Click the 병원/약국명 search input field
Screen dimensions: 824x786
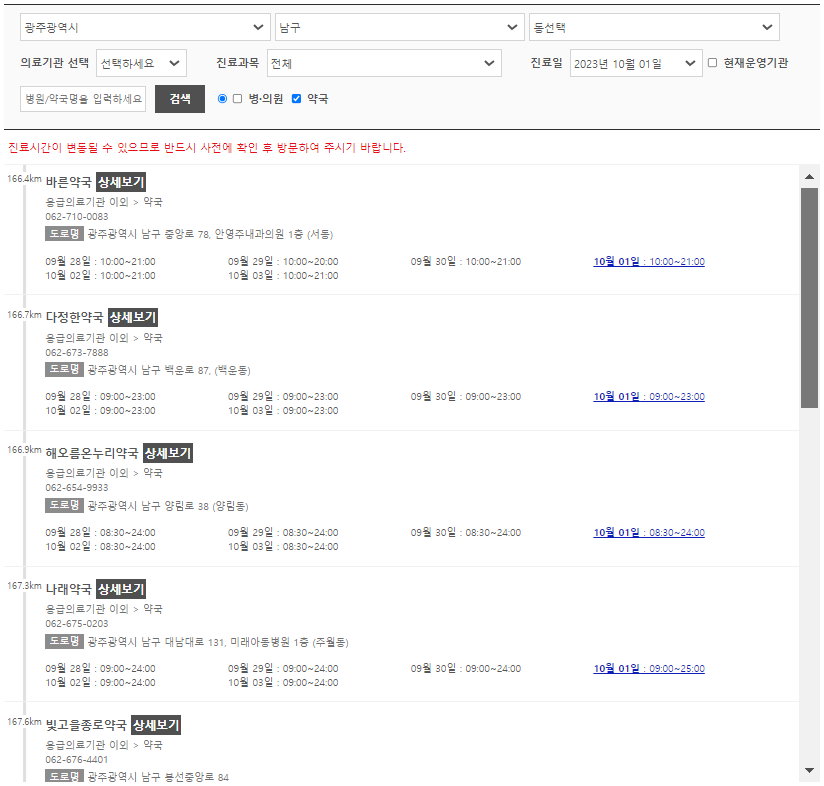coord(83,99)
